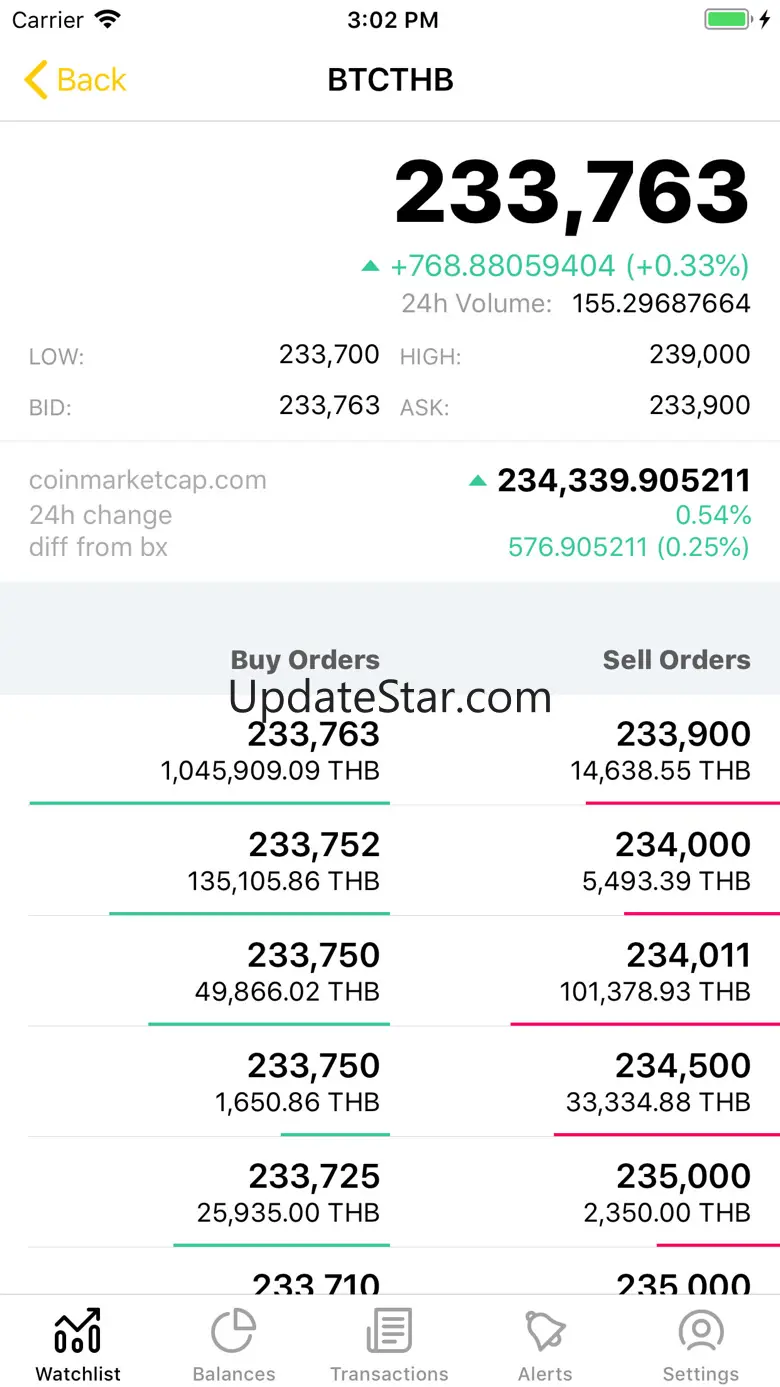Tap the large 233,763 last price
The width and height of the screenshot is (780, 1387).
[571, 192]
